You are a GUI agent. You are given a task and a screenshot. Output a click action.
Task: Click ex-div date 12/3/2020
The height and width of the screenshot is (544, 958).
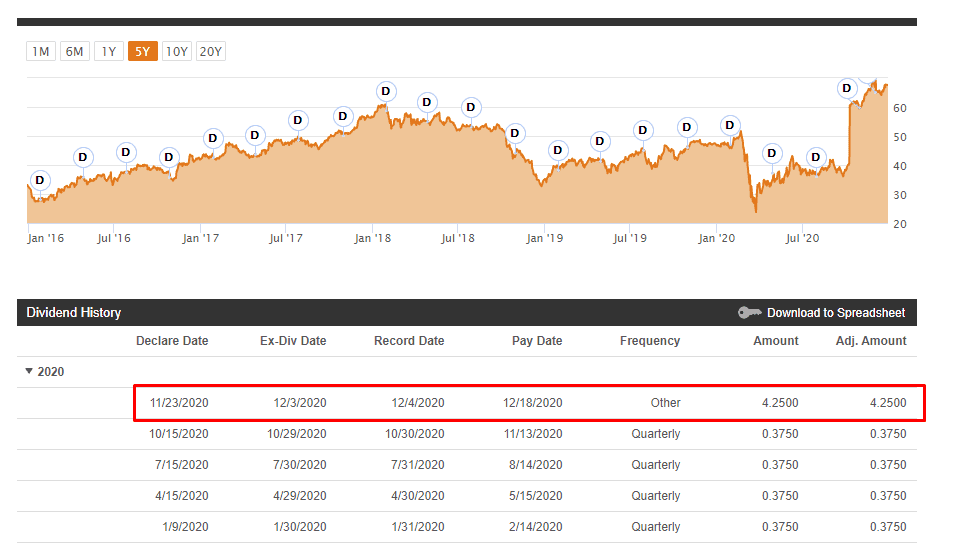(299, 403)
